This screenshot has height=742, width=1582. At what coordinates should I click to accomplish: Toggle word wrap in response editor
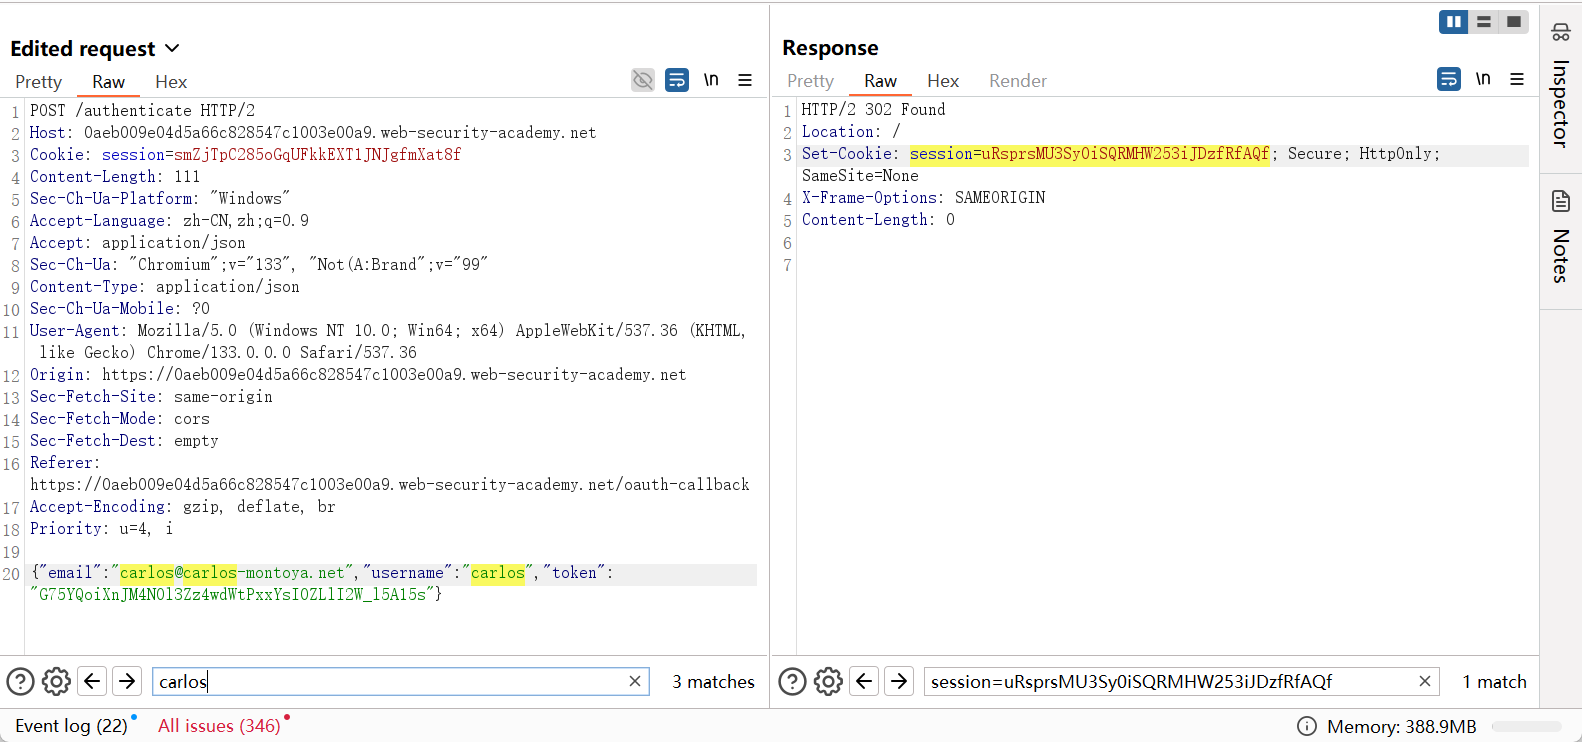tap(1449, 79)
